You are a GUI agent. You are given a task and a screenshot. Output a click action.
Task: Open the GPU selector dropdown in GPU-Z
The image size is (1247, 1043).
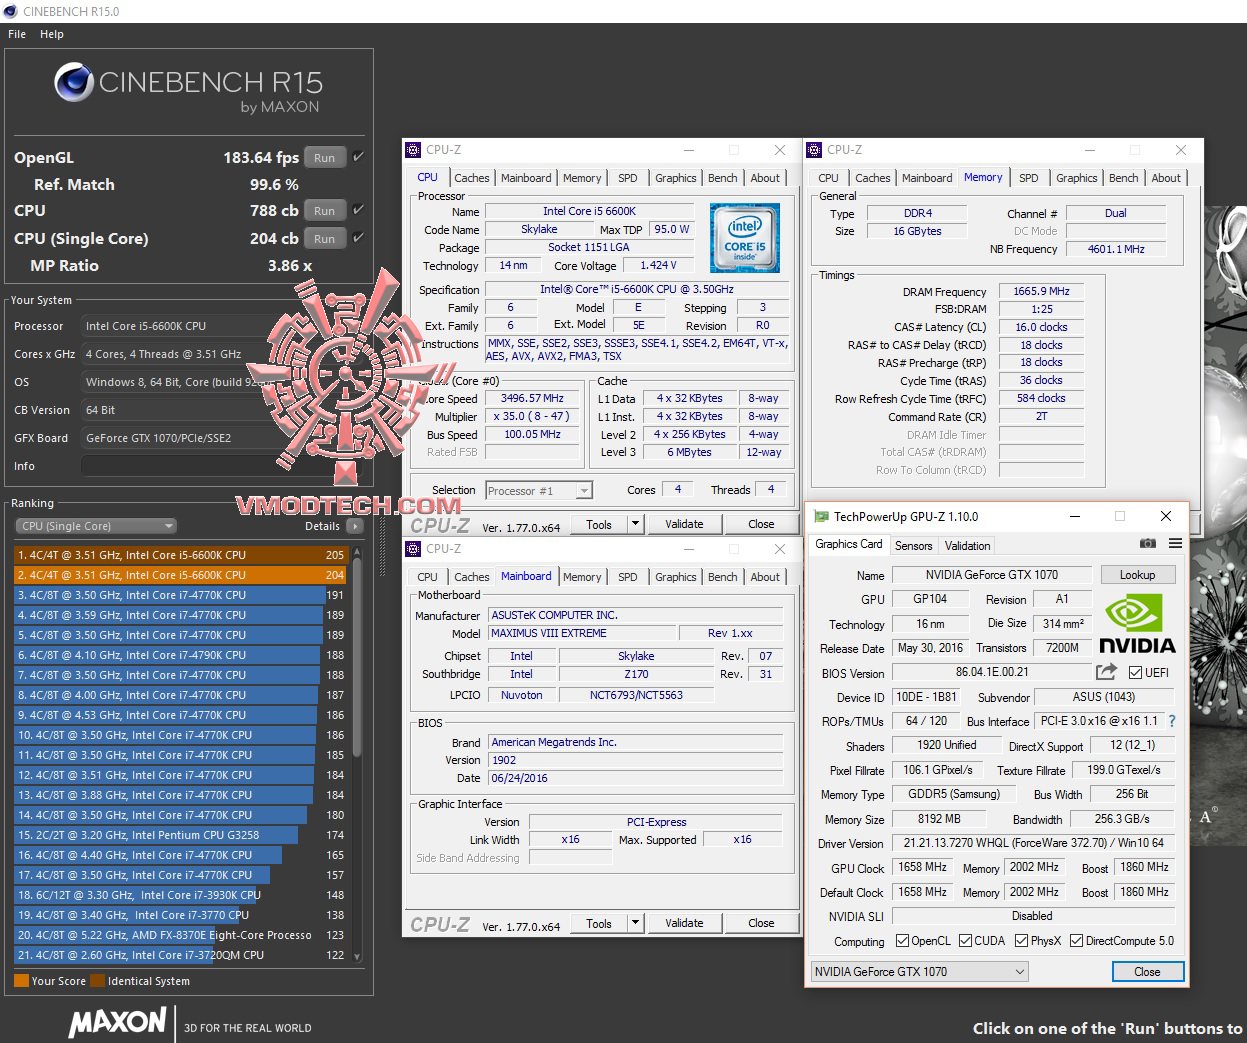point(919,972)
